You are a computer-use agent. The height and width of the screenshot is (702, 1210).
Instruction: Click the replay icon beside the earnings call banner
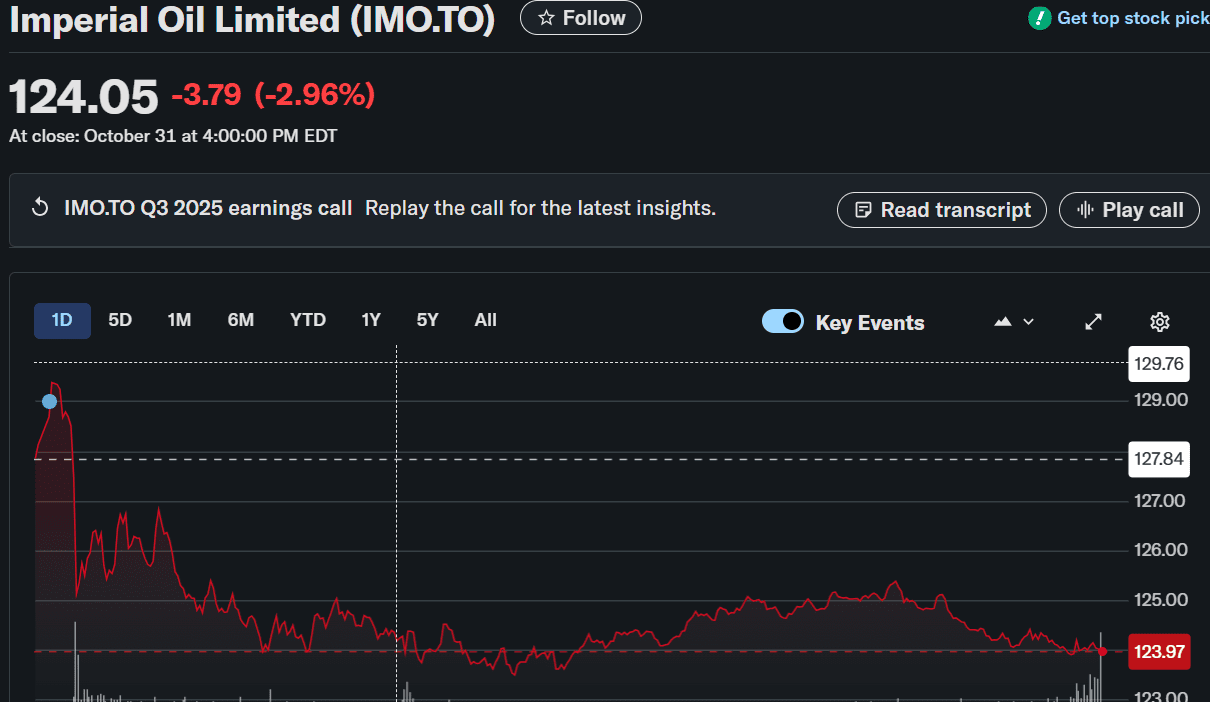pyautogui.click(x=39, y=207)
